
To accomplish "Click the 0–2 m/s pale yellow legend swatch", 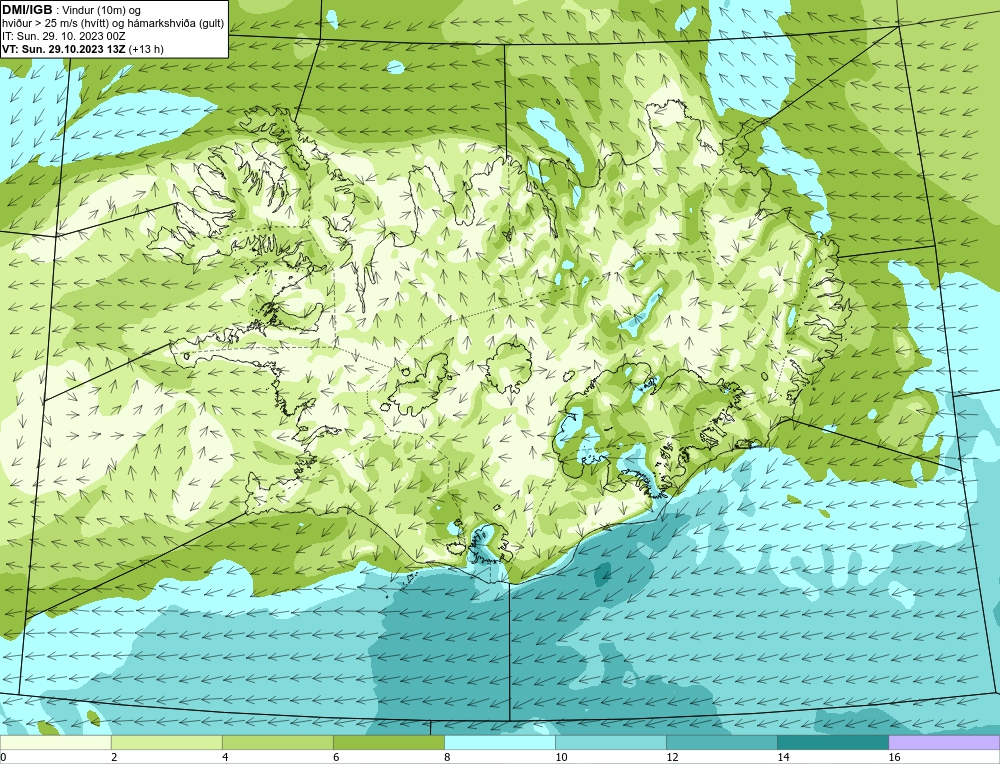I will pyautogui.click(x=55, y=743).
